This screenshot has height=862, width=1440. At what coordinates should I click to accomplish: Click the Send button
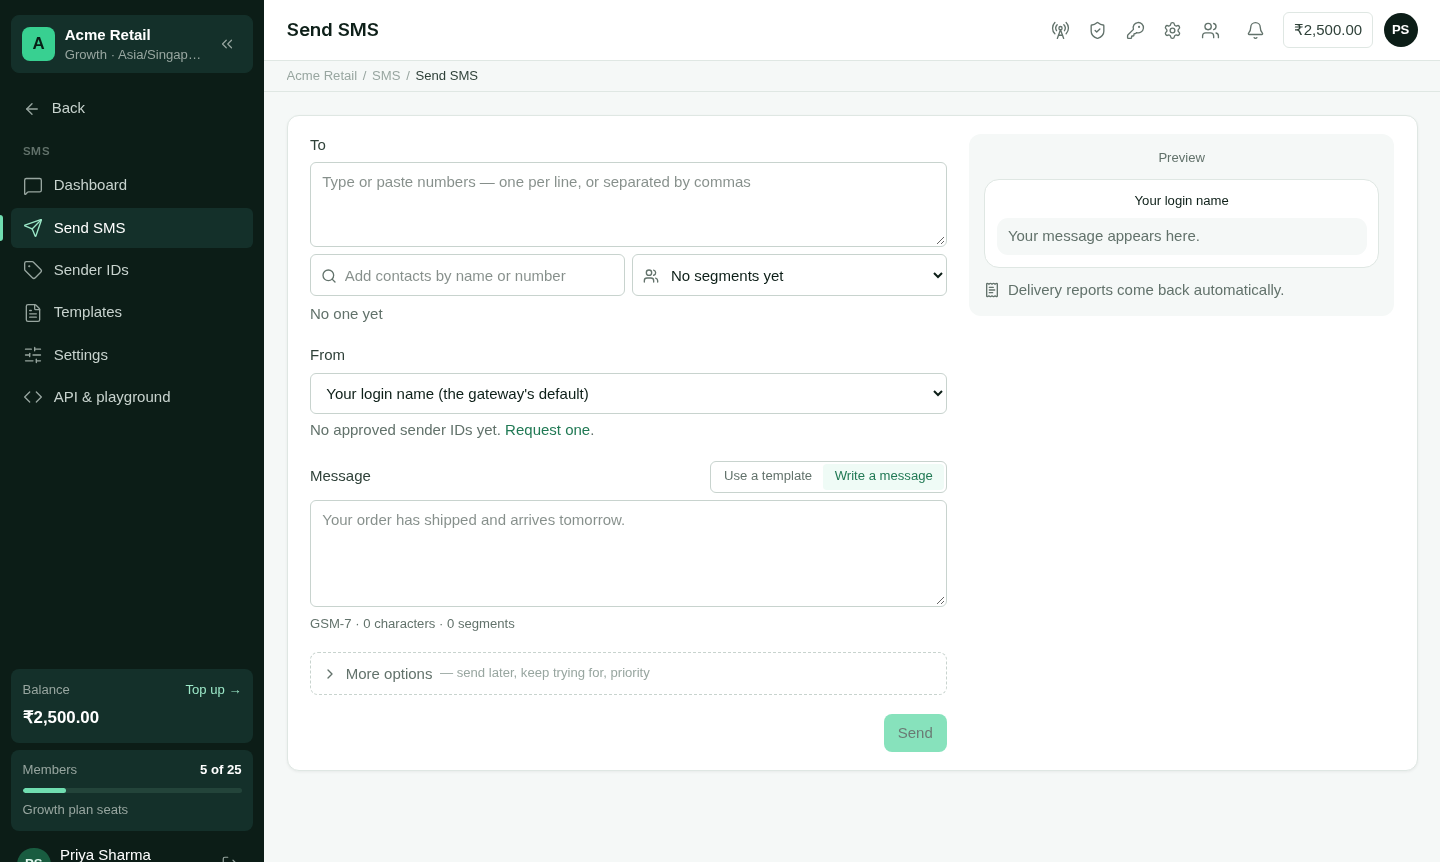(x=915, y=733)
